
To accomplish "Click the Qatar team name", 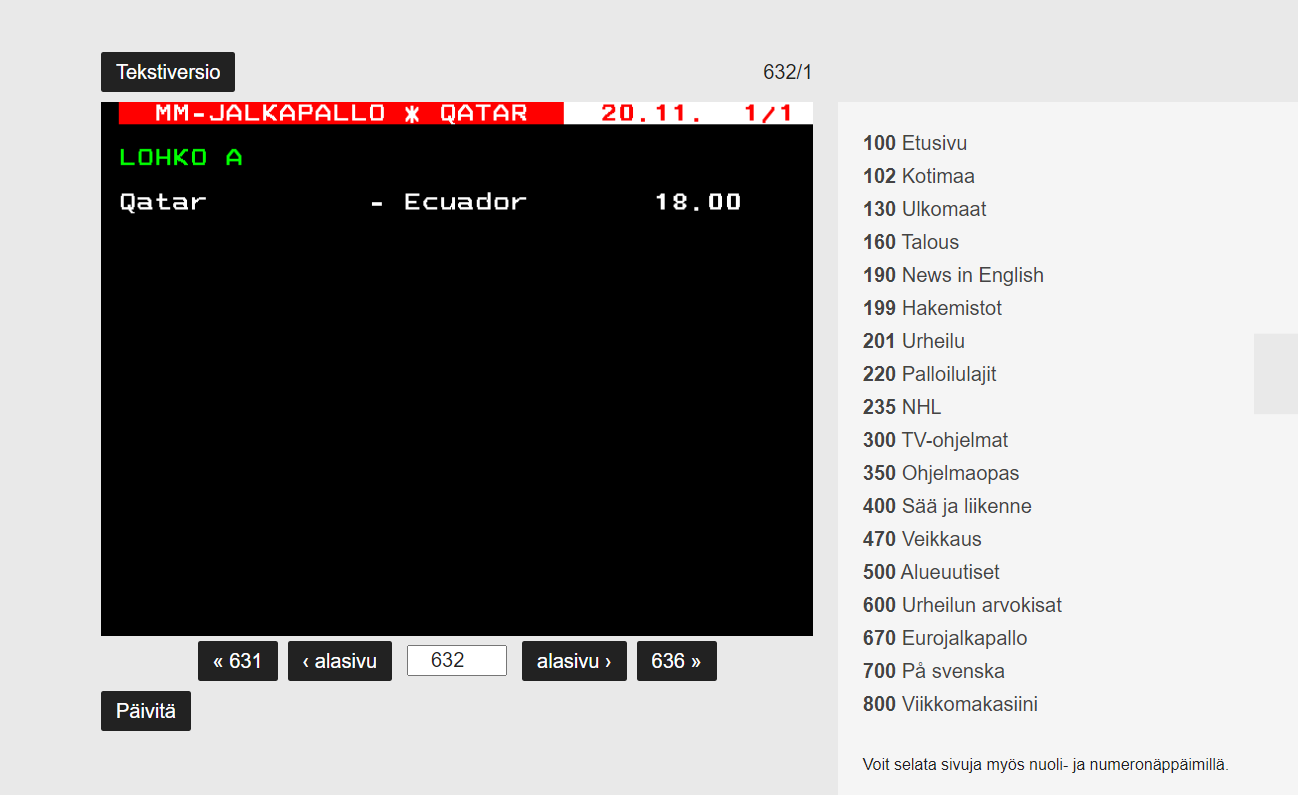I will (x=163, y=202).
